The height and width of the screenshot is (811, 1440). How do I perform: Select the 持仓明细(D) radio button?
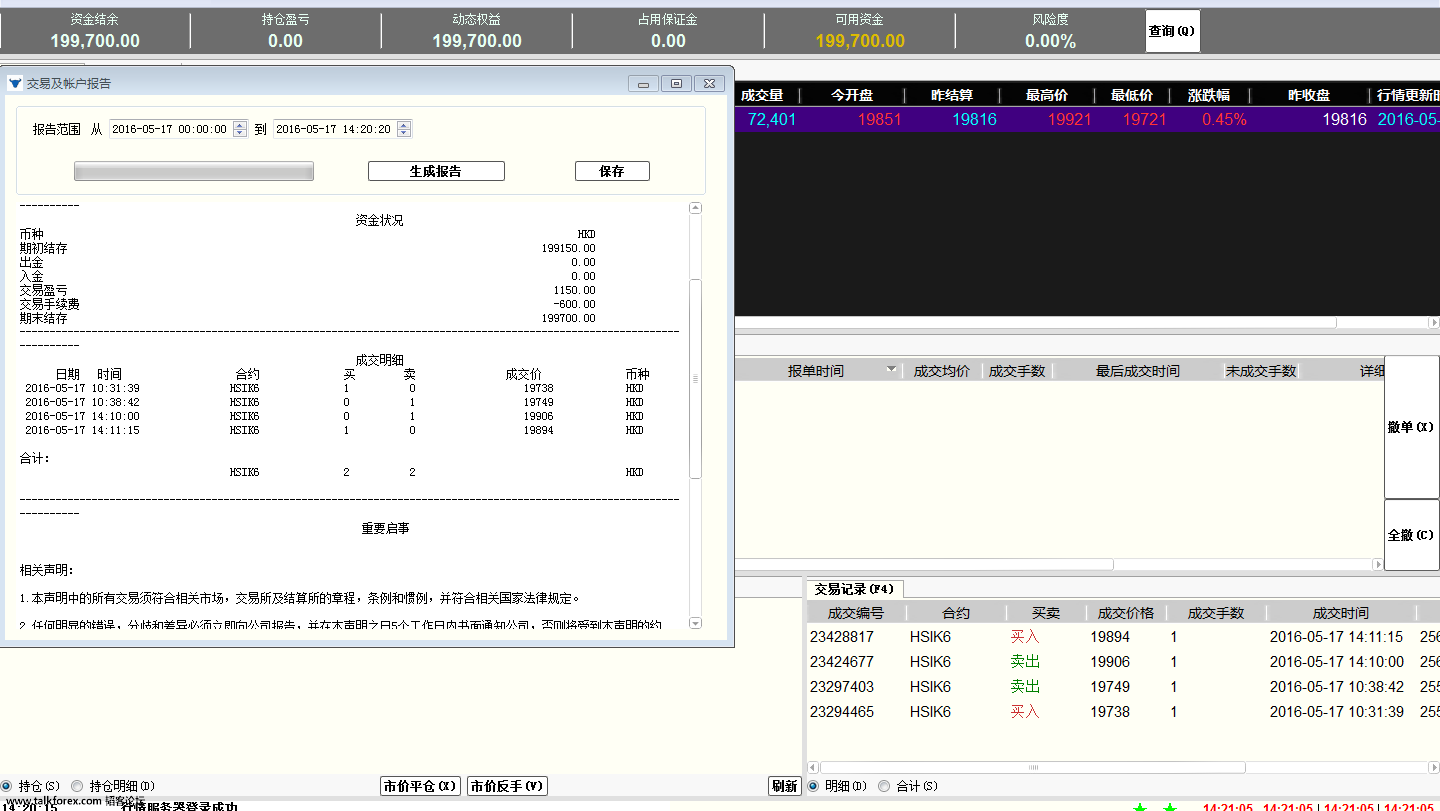click(x=78, y=786)
